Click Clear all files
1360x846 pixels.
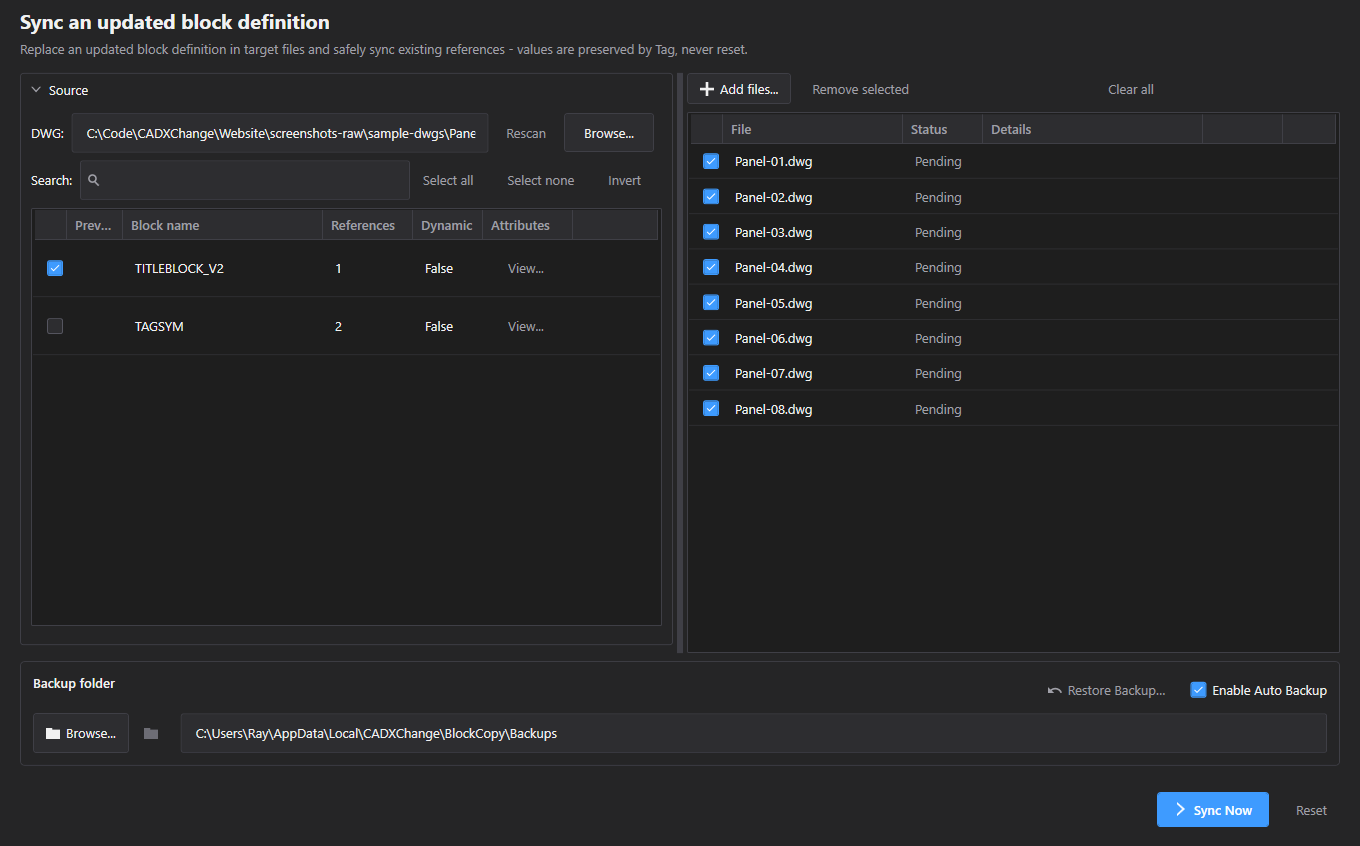pos(1131,89)
